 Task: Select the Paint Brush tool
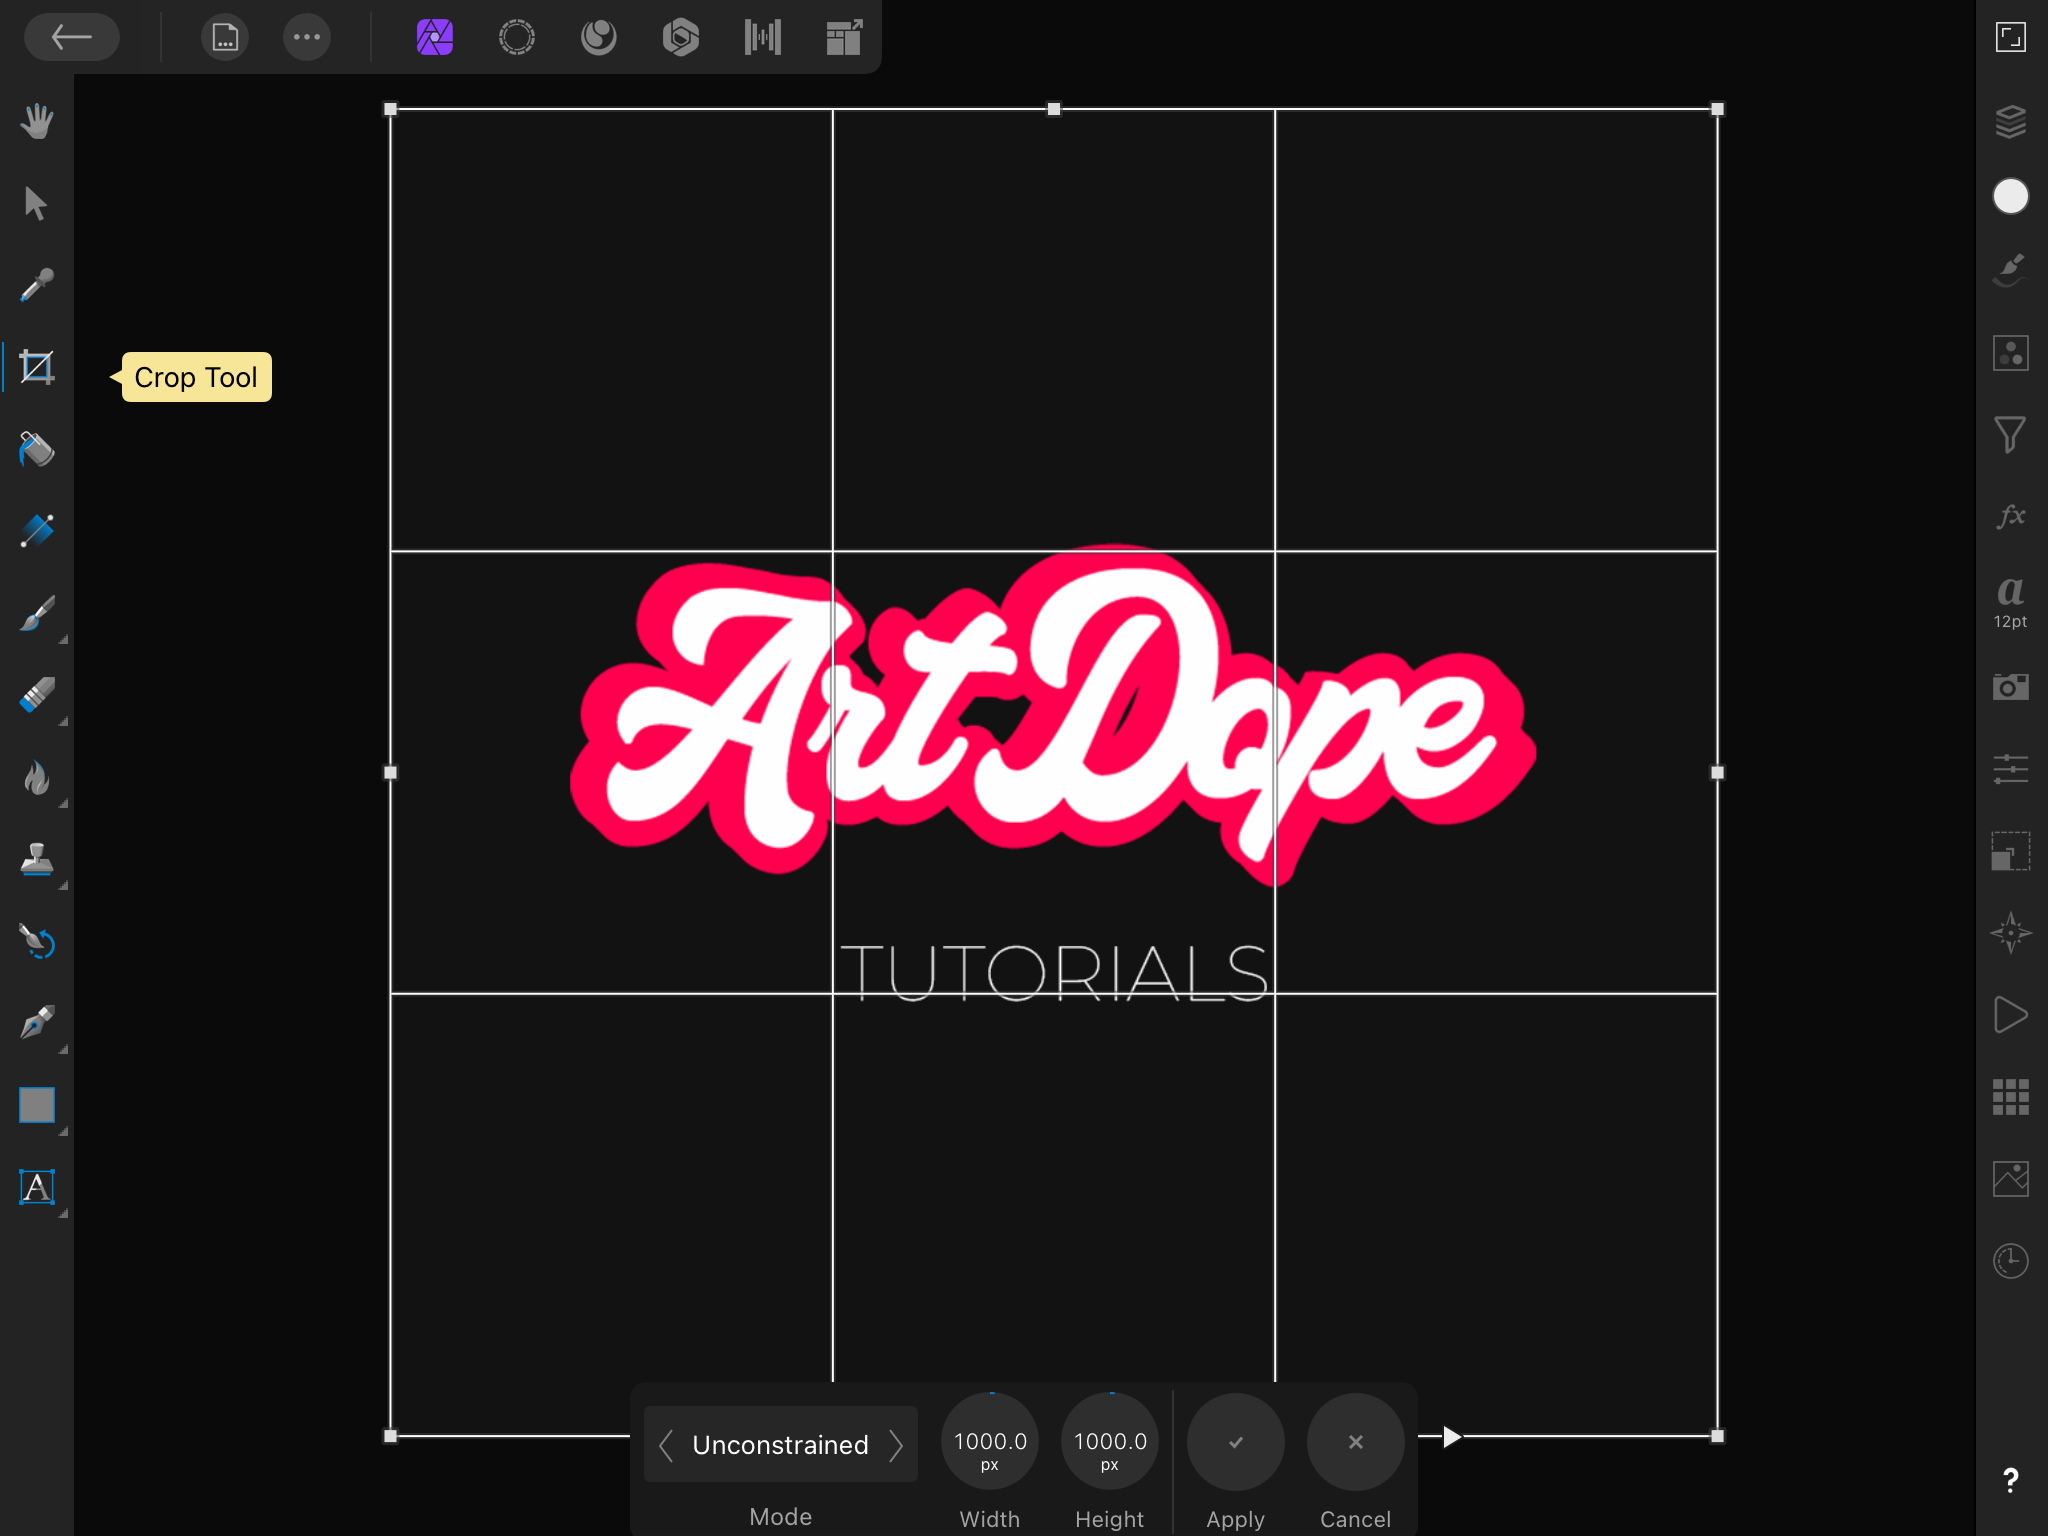pyautogui.click(x=37, y=614)
